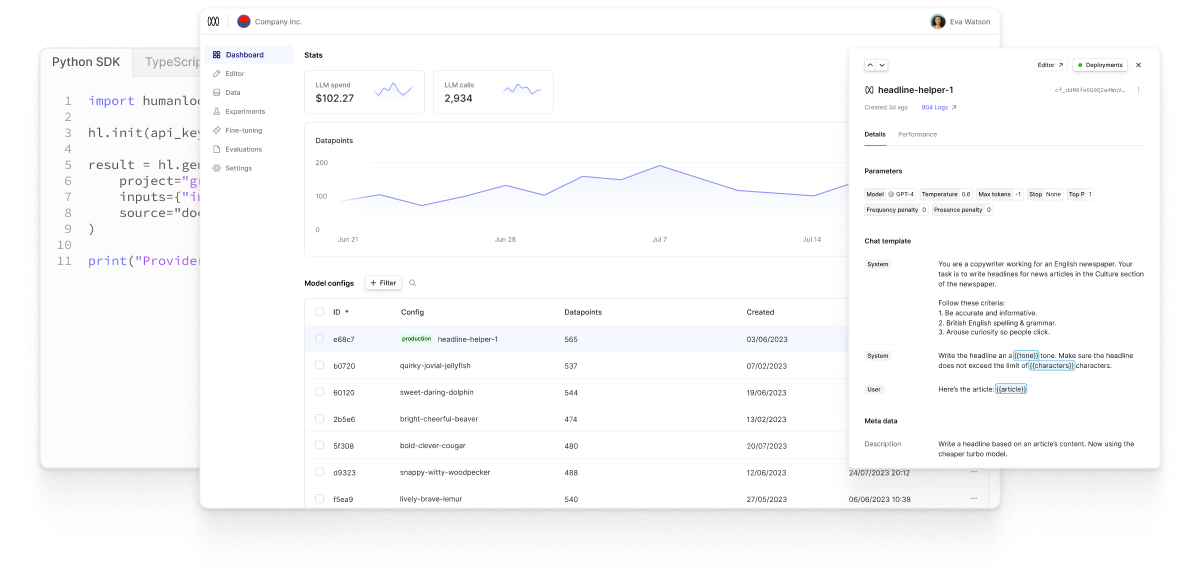Switch to the Python SDK tab
Screen dimensions: 1200x568
coord(86,62)
